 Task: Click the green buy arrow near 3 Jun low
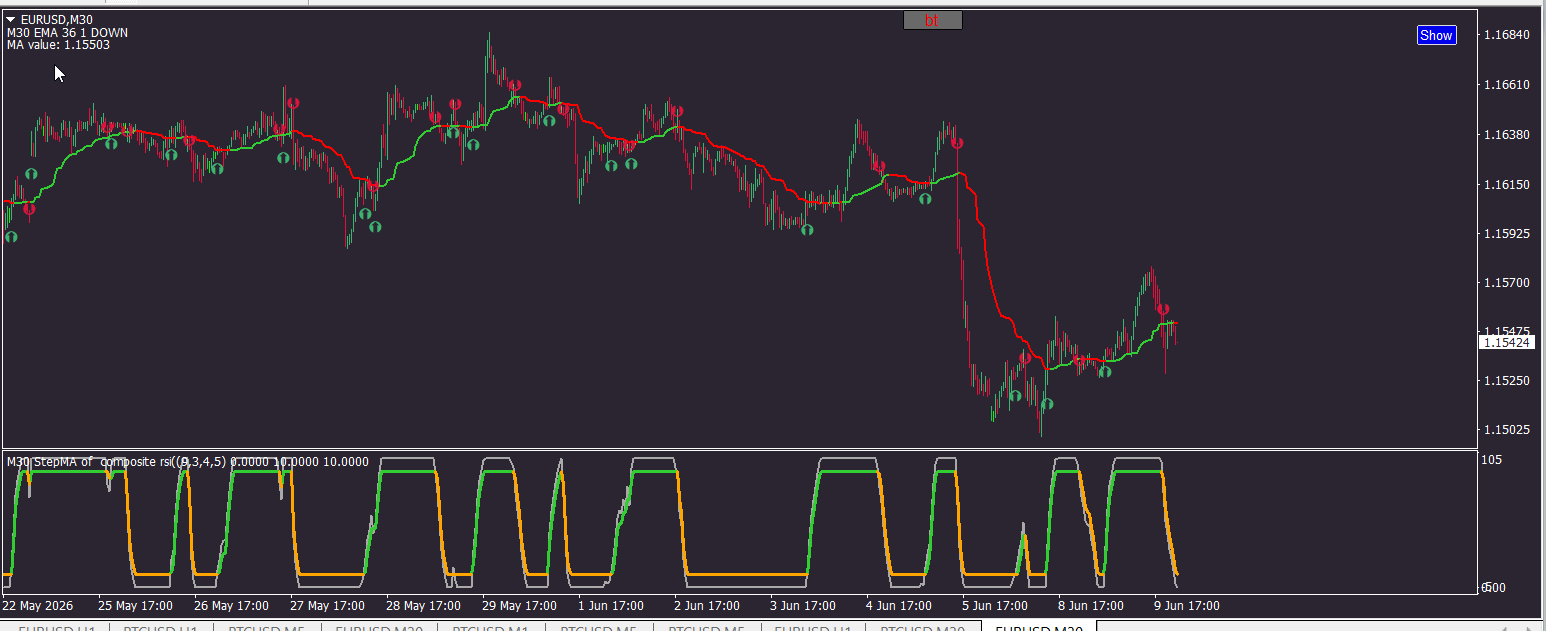coord(807,230)
